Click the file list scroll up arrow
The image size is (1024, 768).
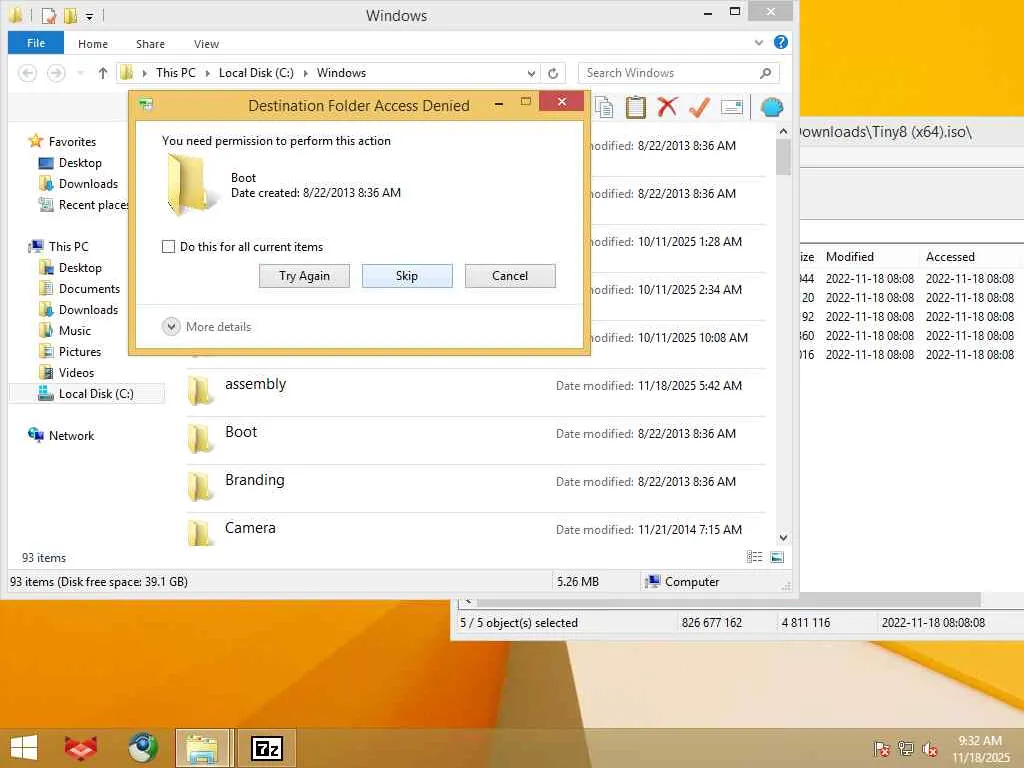(783, 131)
